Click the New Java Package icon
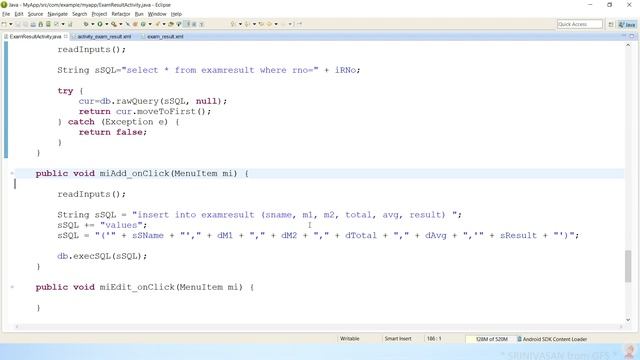This screenshot has height=360, width=640. click(135, 24)
